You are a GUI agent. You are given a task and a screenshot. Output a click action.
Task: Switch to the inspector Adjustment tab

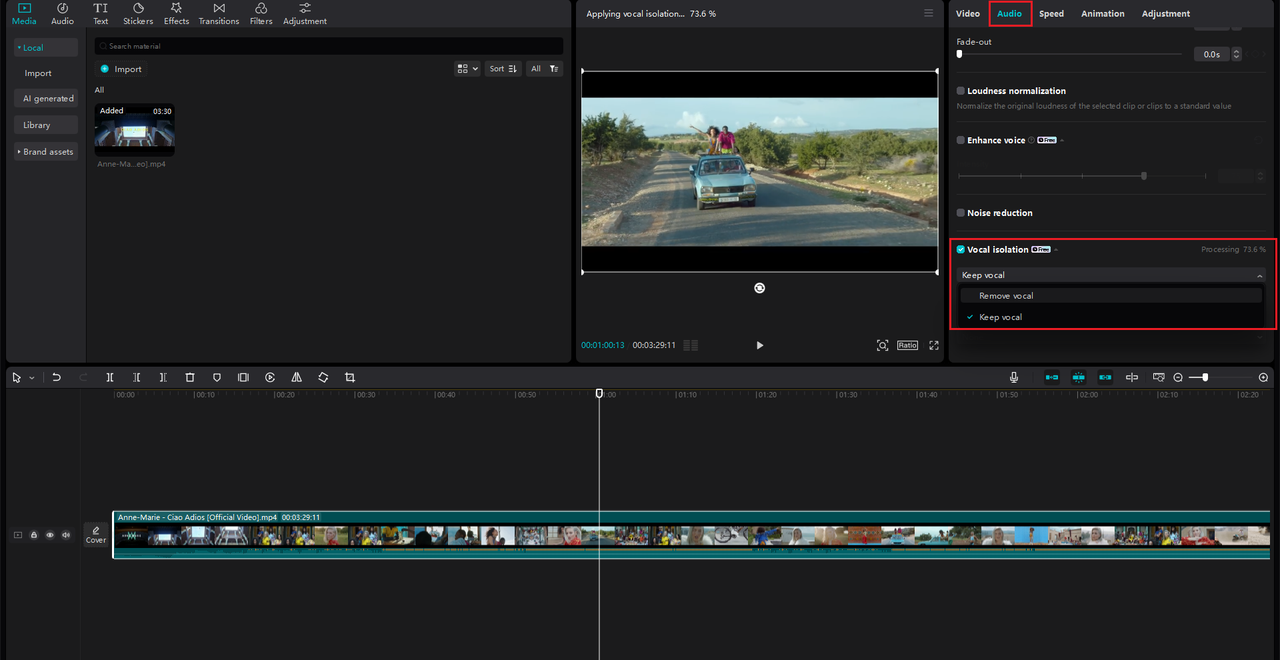[1166, 14]
